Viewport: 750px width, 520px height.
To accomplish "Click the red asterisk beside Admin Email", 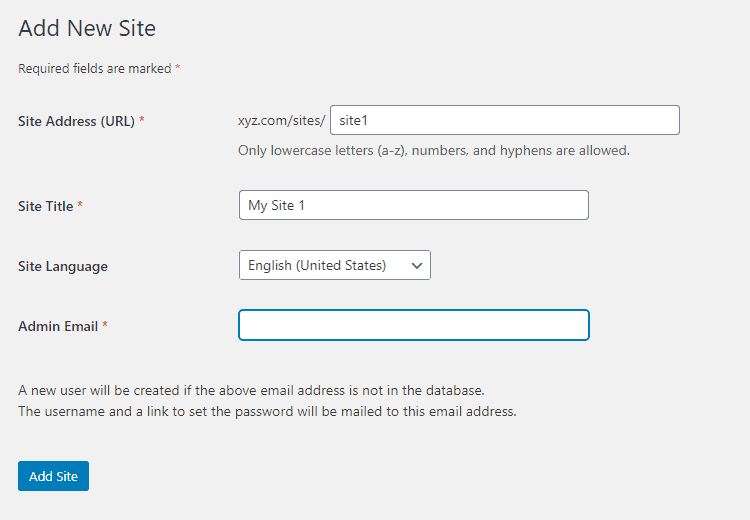I will pyautogui.click(x=105, y=324).
